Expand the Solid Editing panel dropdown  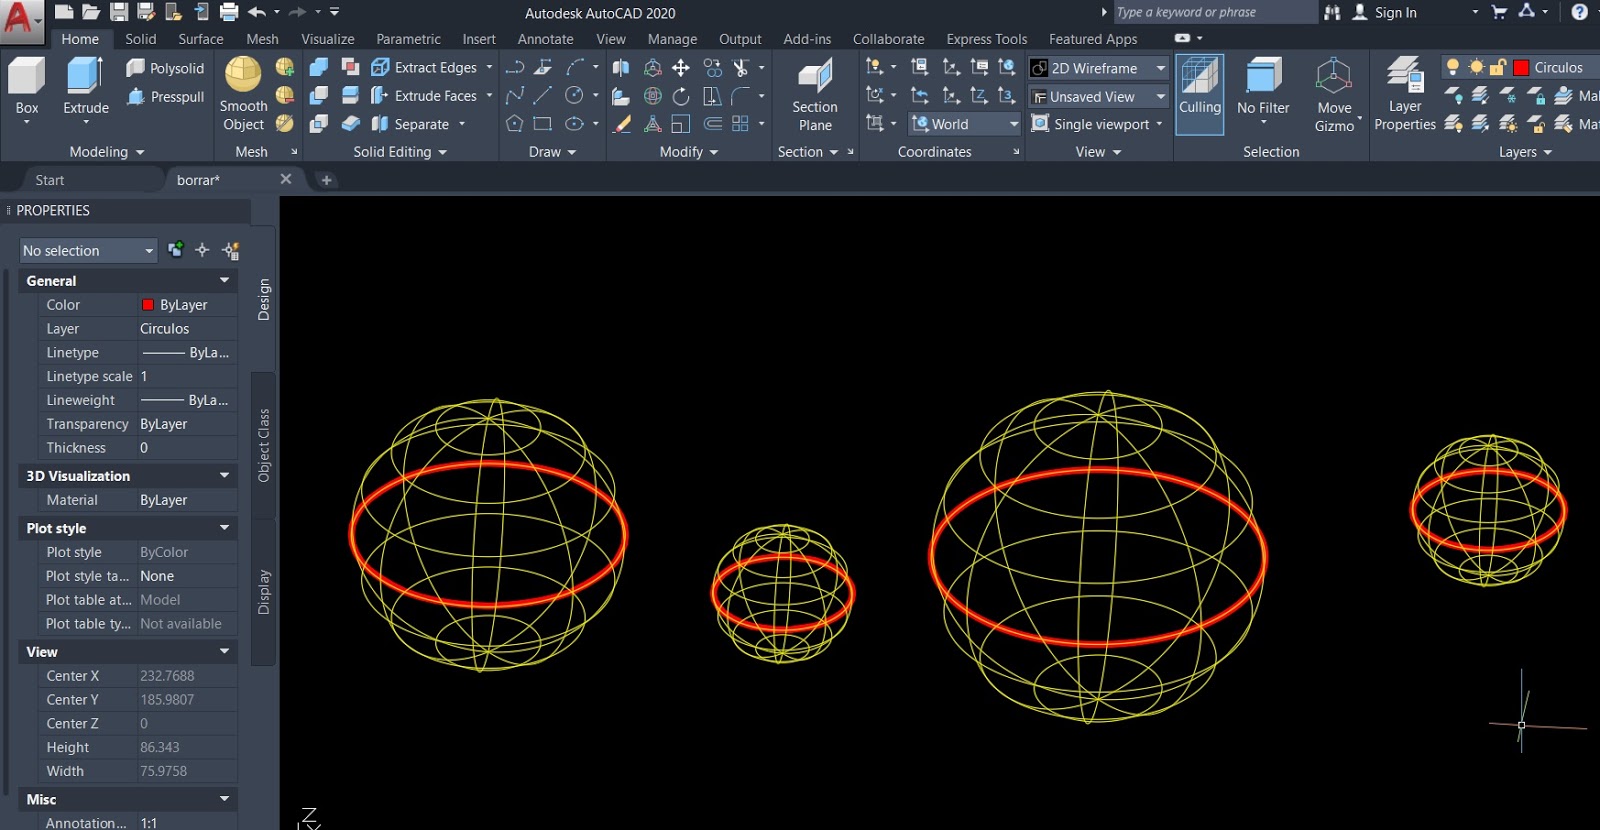400,152
